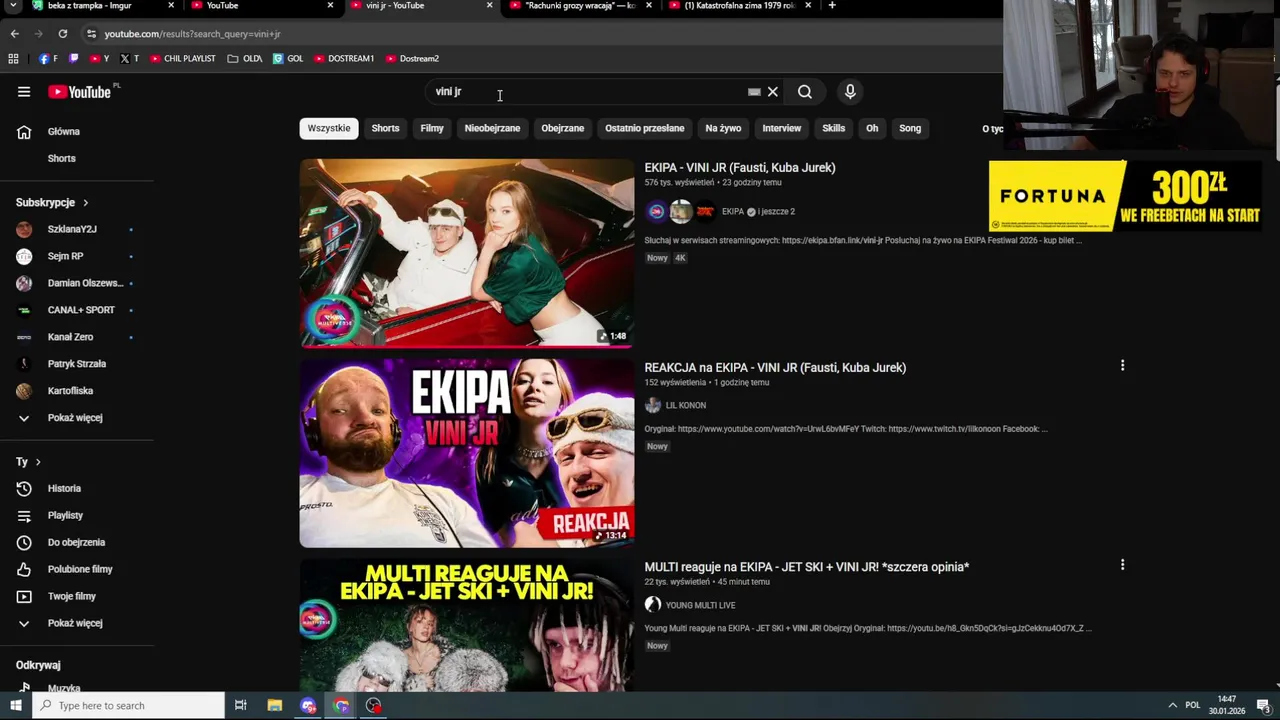This screenshot has width=1280, height=720.
Task: Open LIL KONON channel link
Action: tap(686, 405)
